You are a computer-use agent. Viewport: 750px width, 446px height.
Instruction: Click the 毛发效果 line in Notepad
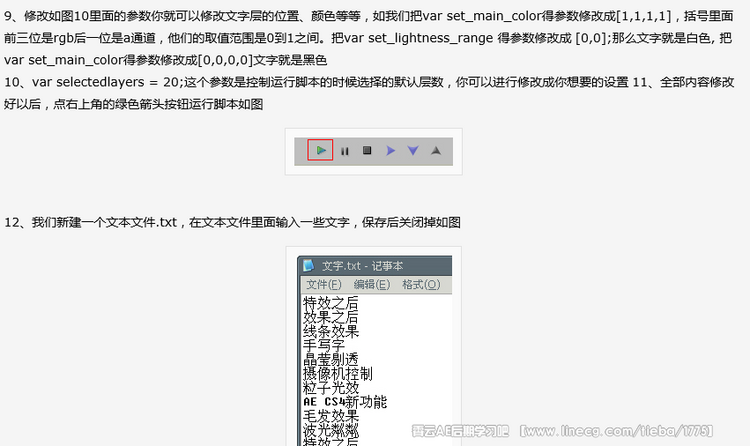pyautogui.click(x=331, y=416)
